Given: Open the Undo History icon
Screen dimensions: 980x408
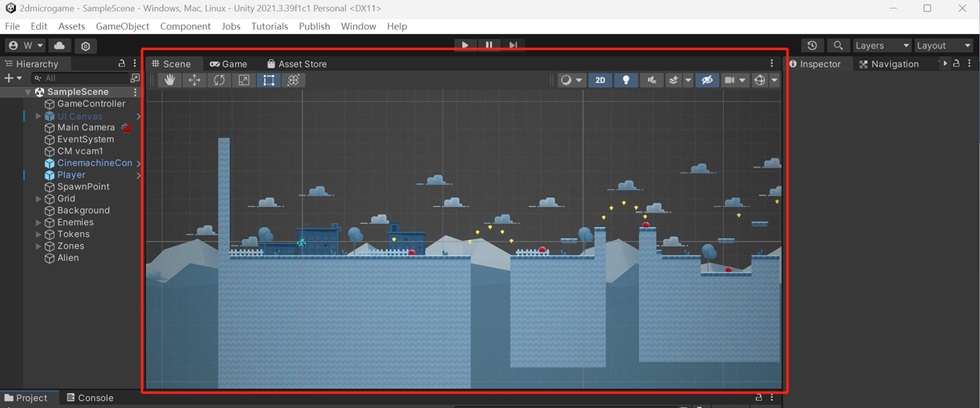Looking at the screenshot, I should pos(811,46).
